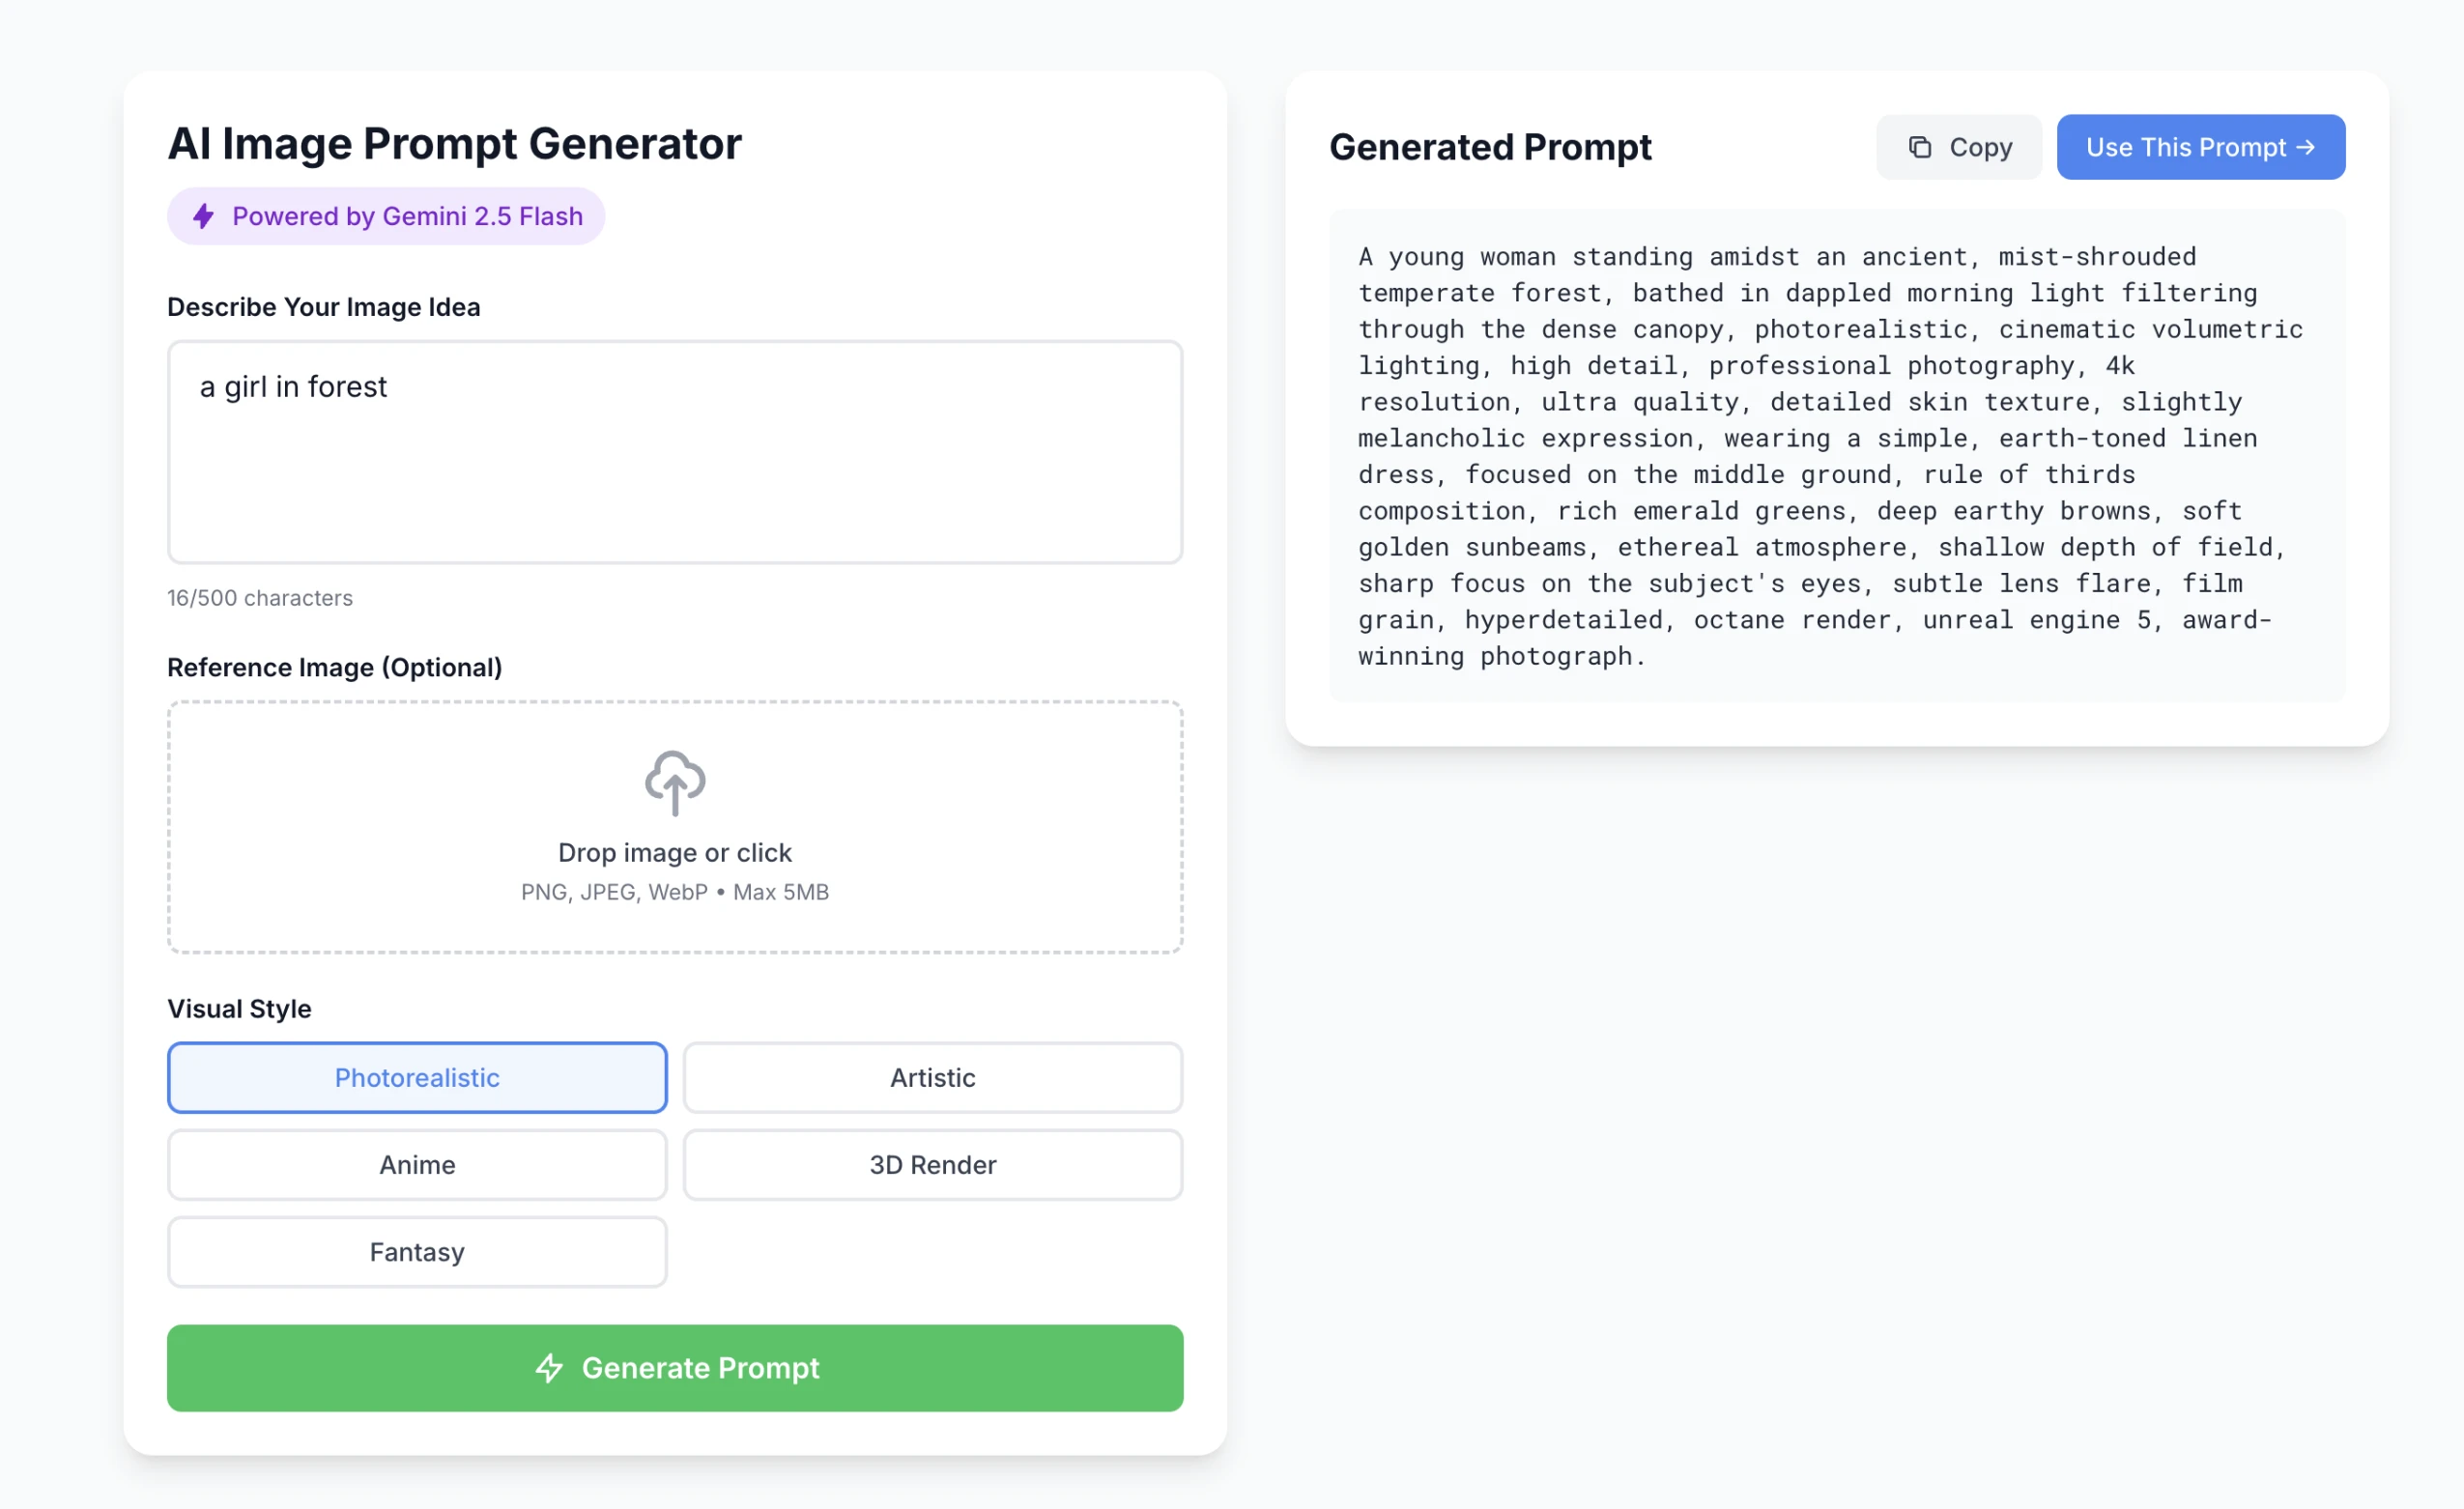
Task: Select the Photorealistic visual style
Action: click(x=417, y=1077)
